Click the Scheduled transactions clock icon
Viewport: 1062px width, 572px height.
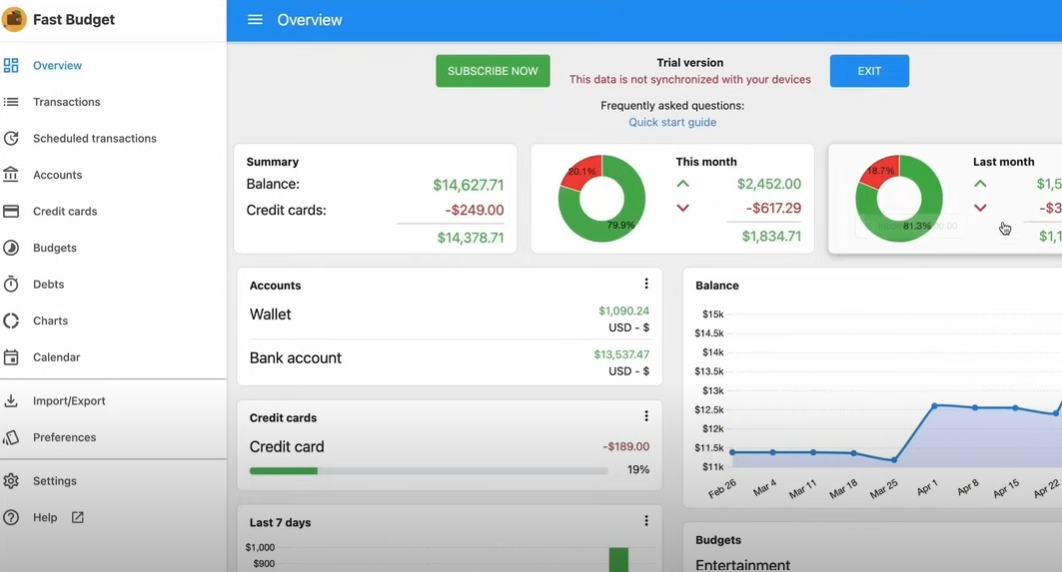(x=11, y=138)
